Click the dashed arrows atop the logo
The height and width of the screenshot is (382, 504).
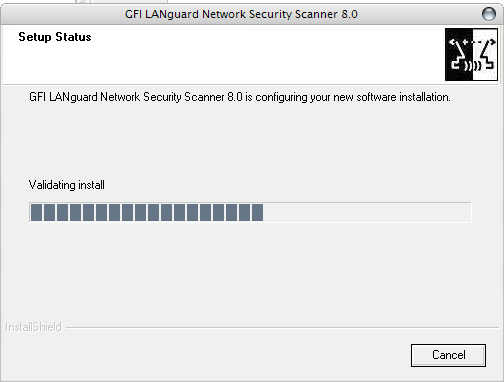pyautogui.click(x=472, y=42)
